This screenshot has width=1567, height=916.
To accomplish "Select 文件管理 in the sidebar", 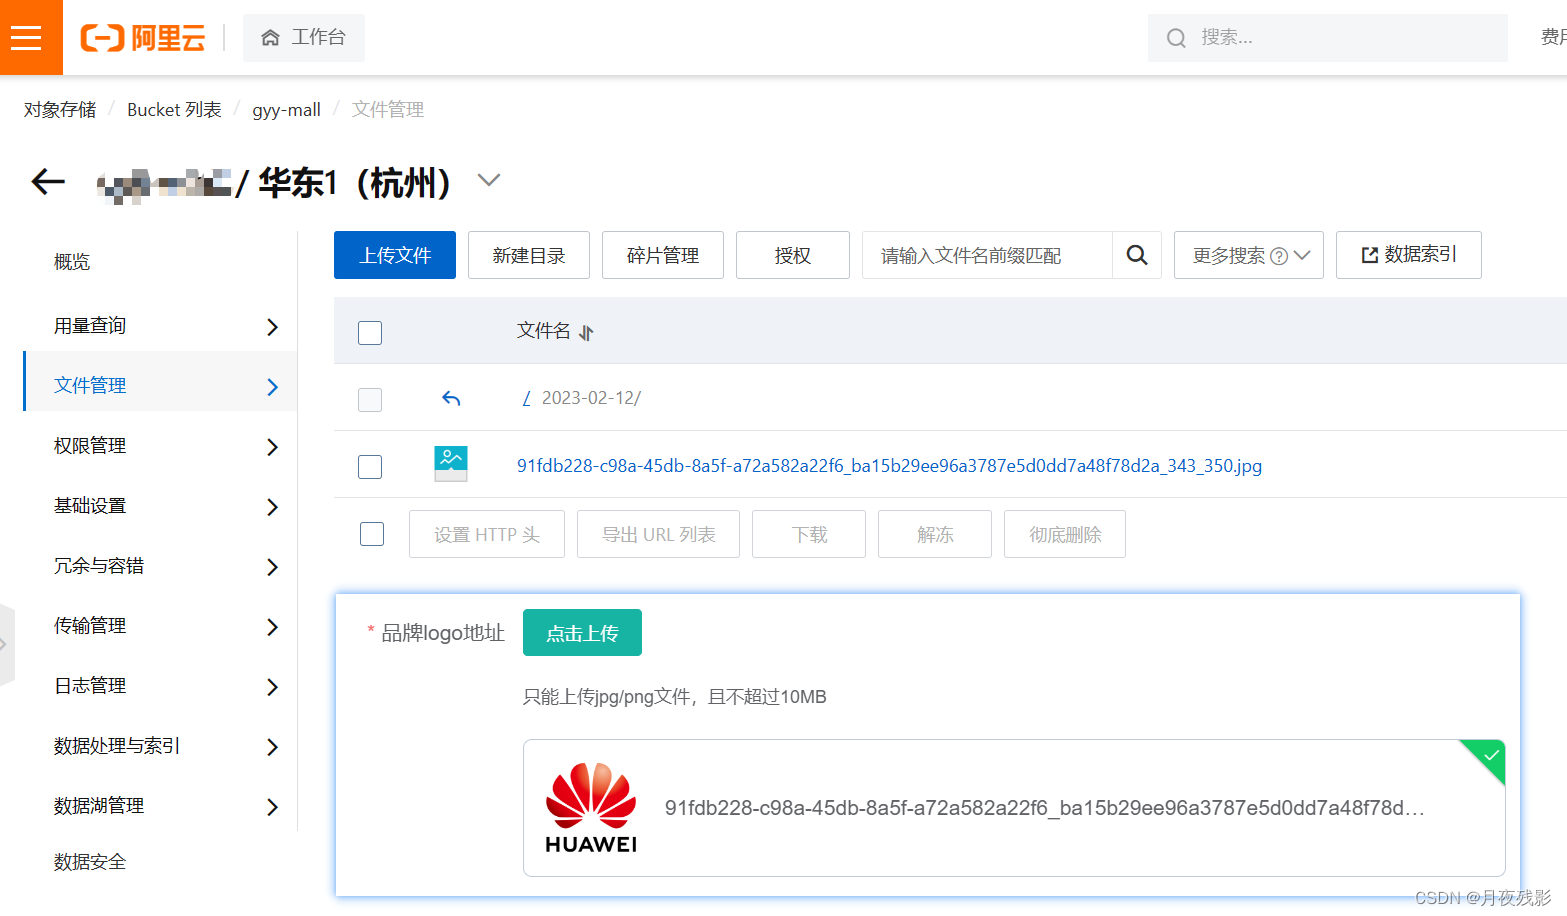I will [90, 386].
